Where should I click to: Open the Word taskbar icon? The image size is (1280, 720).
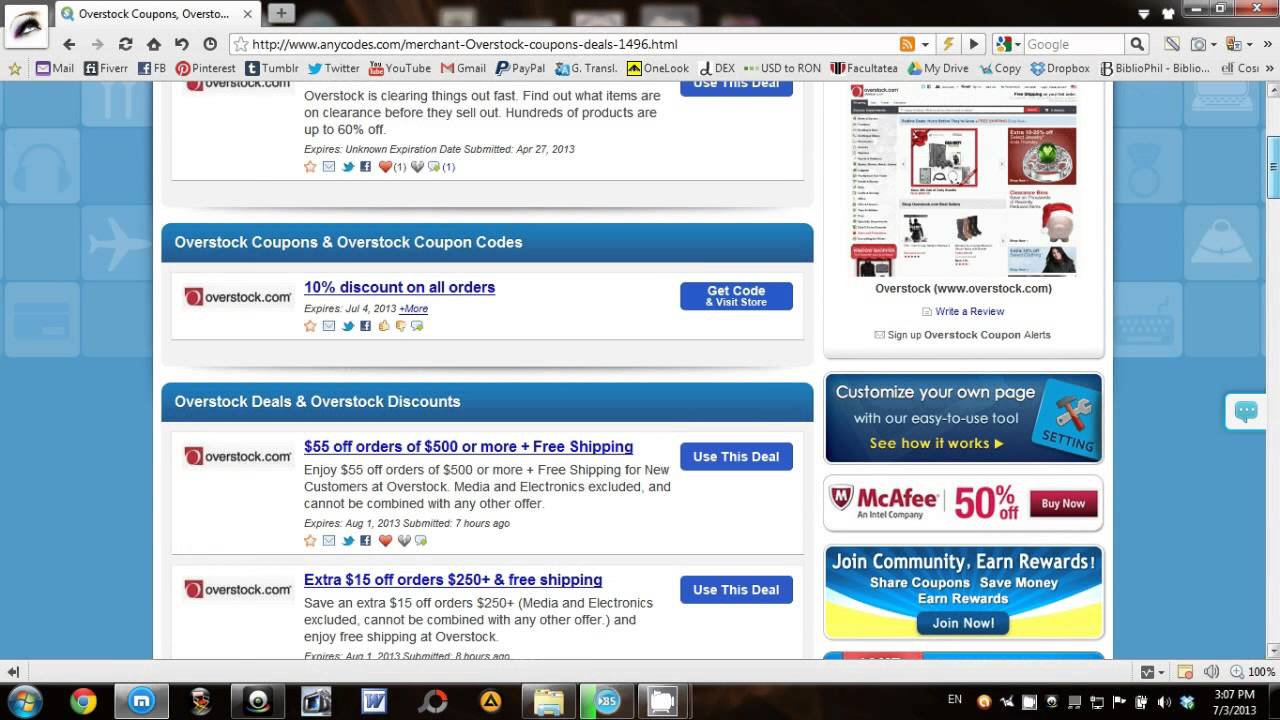click(x=375, y=701)
